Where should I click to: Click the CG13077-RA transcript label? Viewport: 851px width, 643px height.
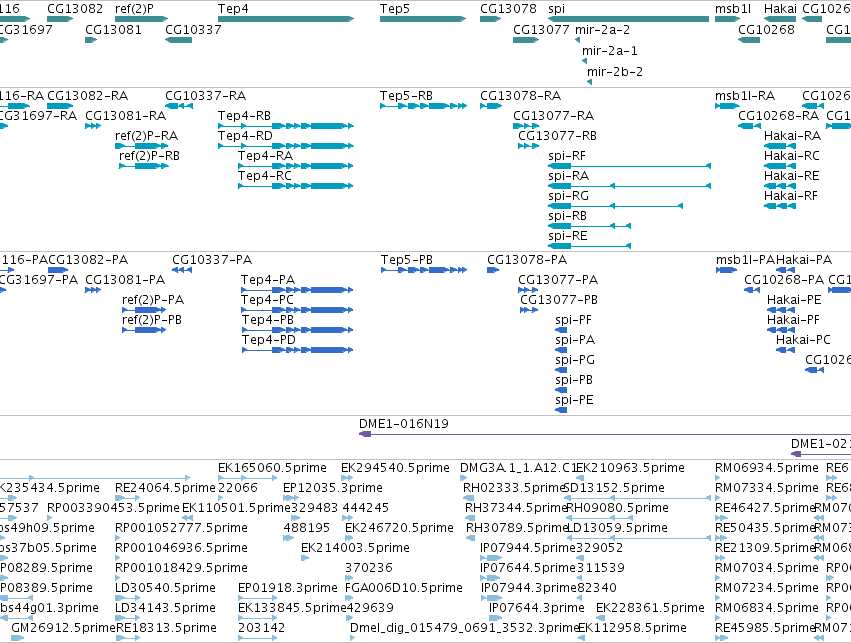click(553, 116)
